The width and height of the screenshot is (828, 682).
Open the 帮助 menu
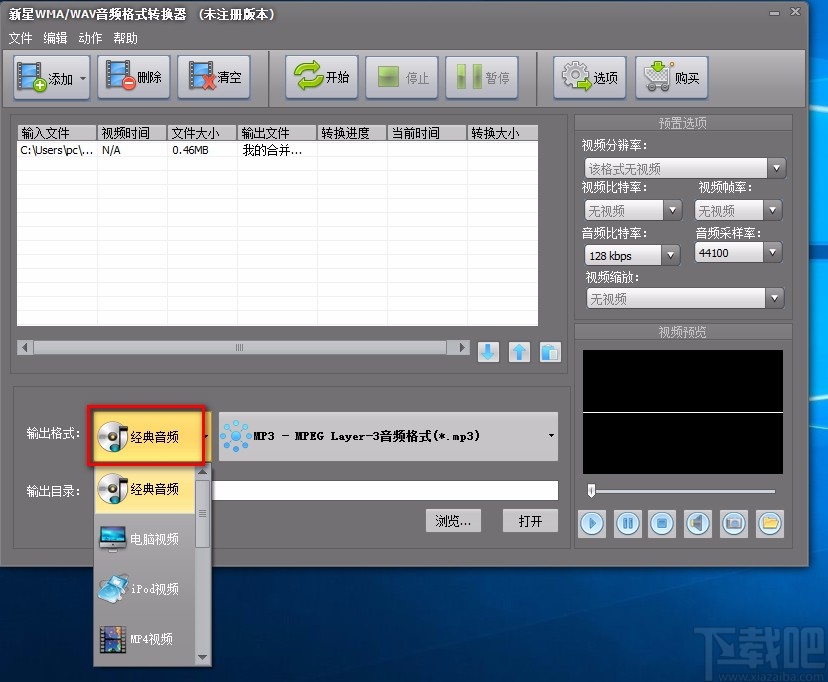125,38
